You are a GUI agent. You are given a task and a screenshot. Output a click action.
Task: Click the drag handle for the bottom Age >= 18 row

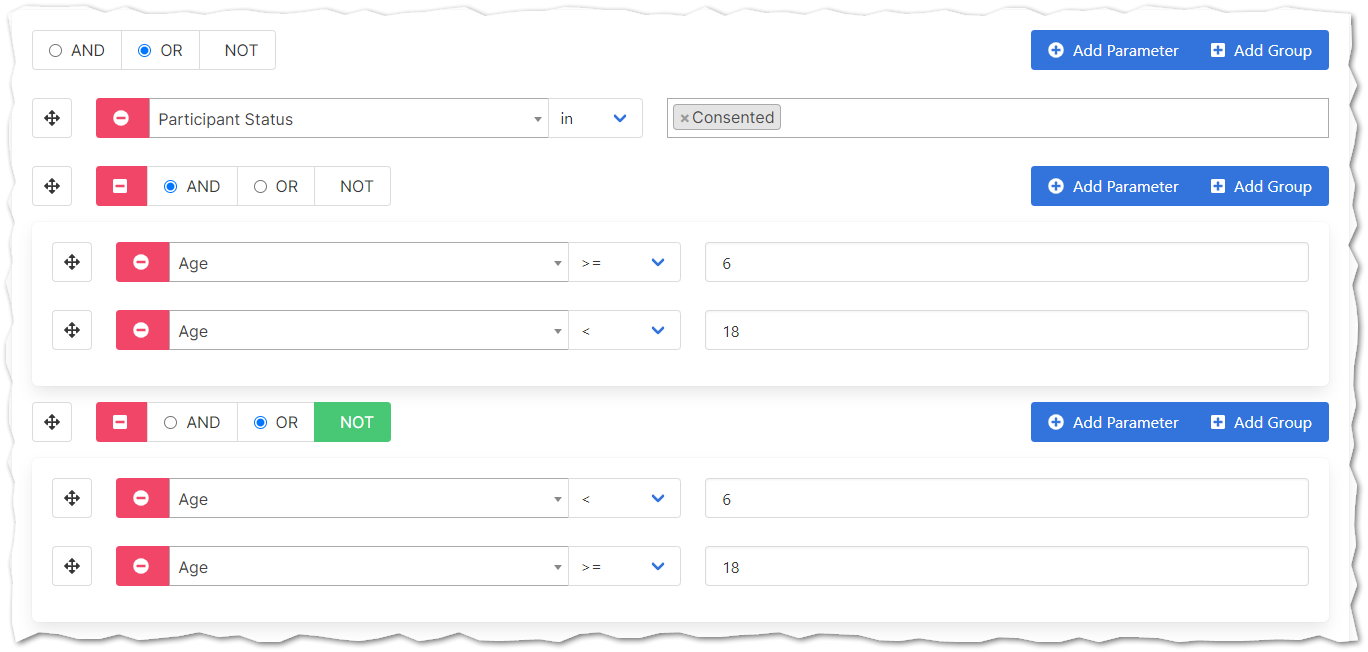point(72,566)
